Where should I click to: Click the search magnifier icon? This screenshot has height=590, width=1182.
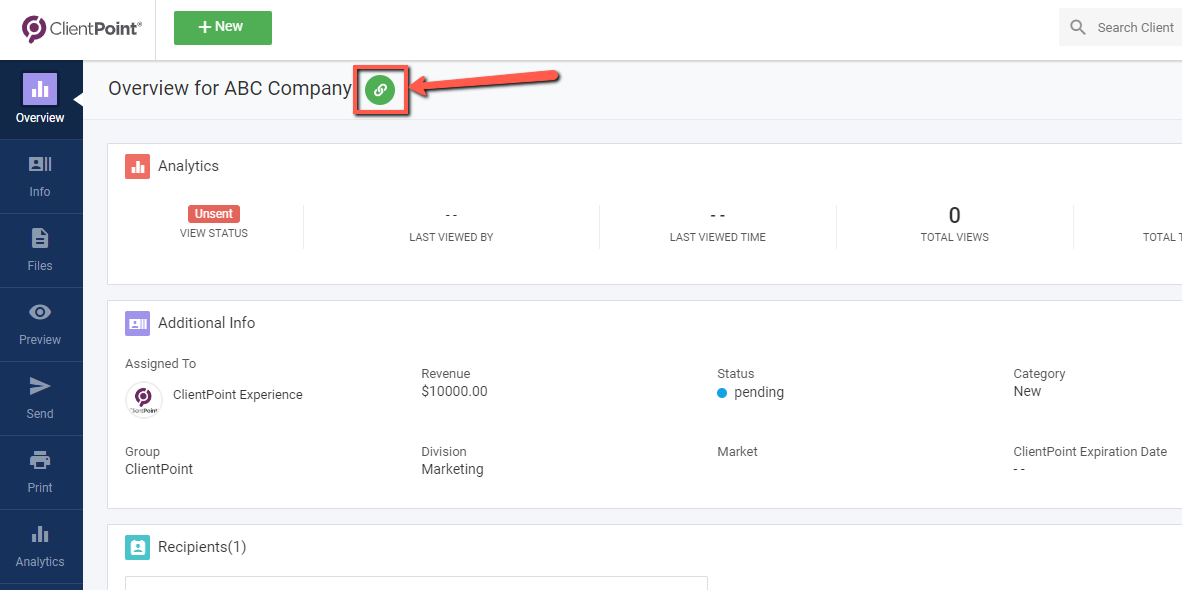1078,28
